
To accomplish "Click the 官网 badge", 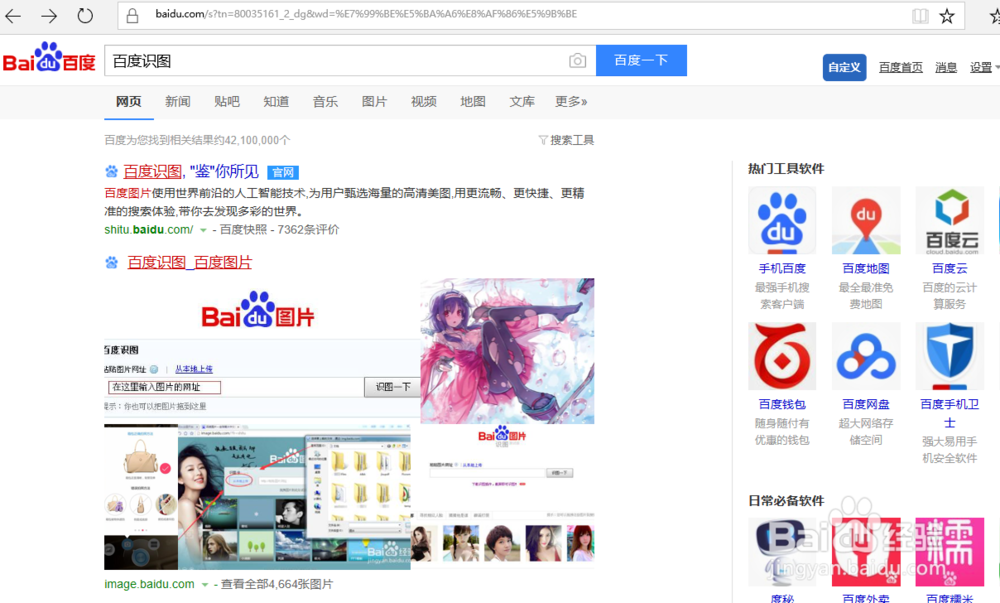I will [283, 172].
